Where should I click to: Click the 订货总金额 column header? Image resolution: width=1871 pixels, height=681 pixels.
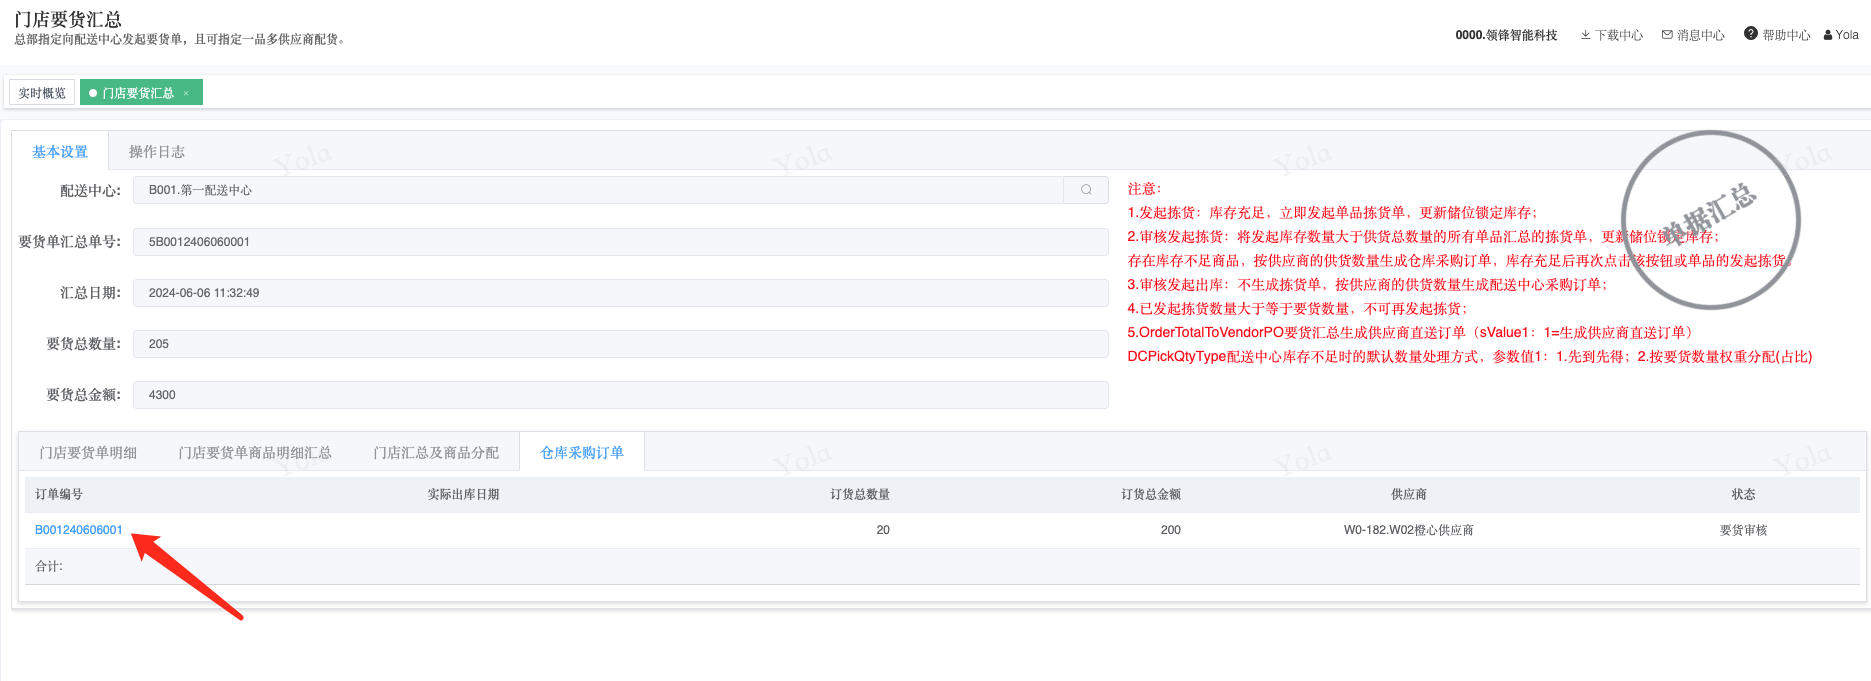click(1151, 495)
